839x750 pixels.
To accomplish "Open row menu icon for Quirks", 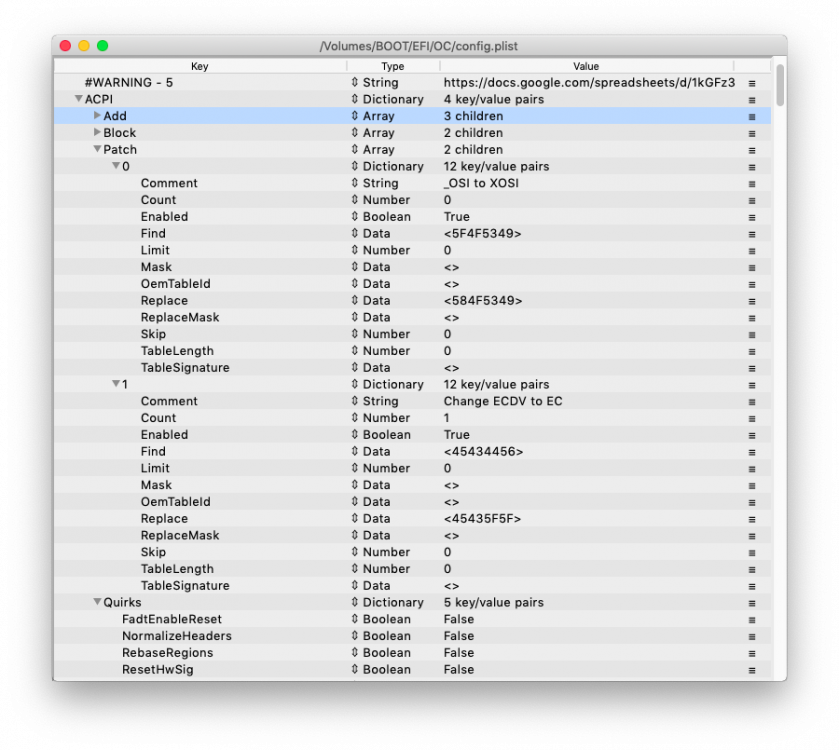I will coord(752,603).
